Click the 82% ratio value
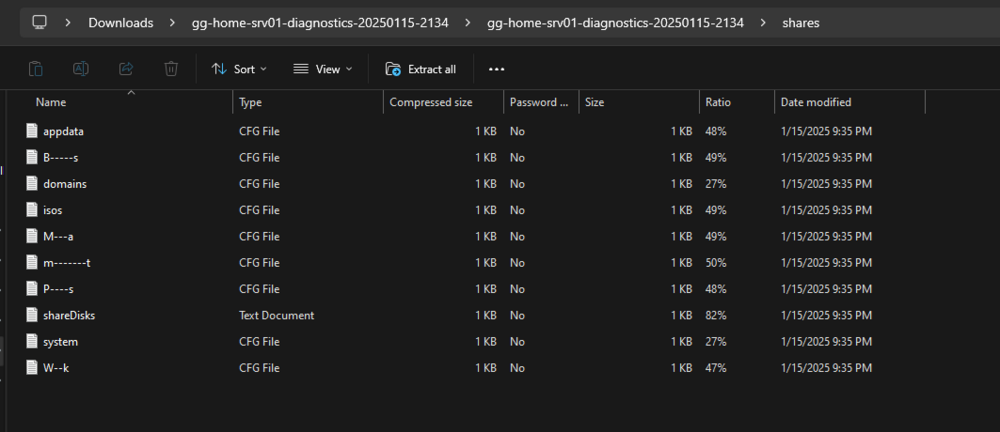The width and height of the screenshot is (1000, 432). 716,315
